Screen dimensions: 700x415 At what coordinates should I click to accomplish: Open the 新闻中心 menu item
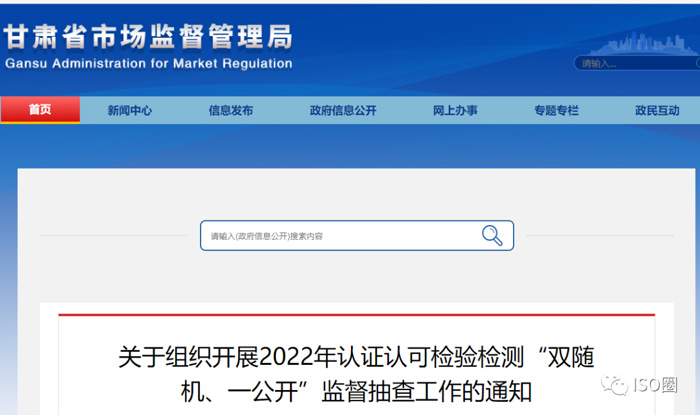[130, 110]
